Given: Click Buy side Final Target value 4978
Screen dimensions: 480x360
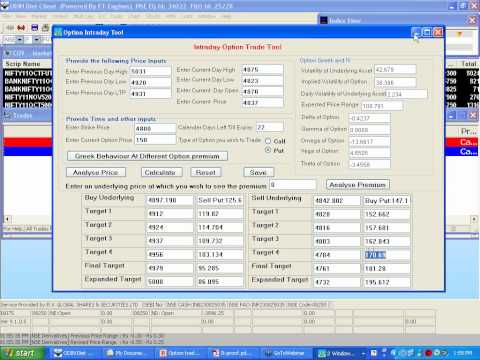Looking at the screenshot, I should (170, 268).
